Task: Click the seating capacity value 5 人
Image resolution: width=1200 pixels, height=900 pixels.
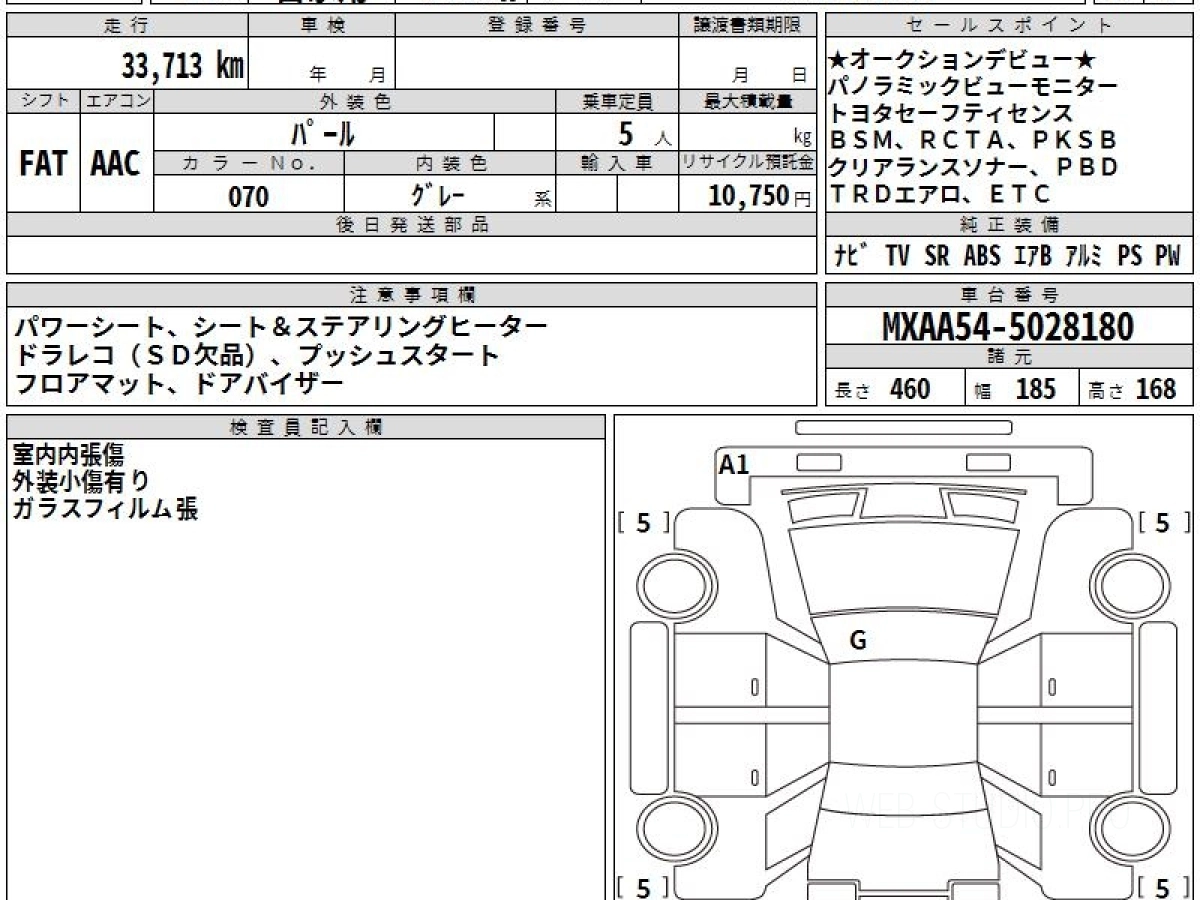Action: point(645,133)
